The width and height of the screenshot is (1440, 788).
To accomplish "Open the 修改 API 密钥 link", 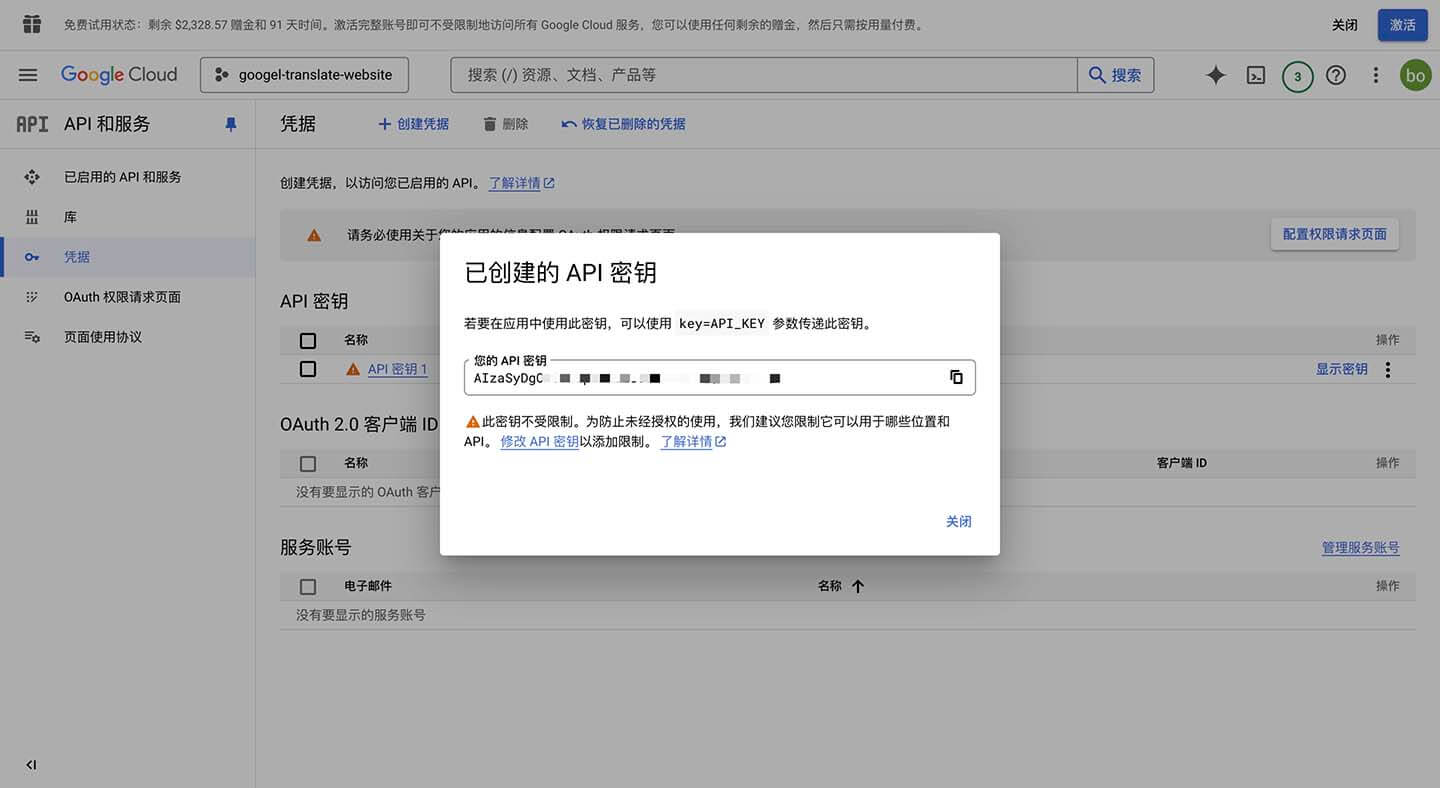I will (540, 441).
